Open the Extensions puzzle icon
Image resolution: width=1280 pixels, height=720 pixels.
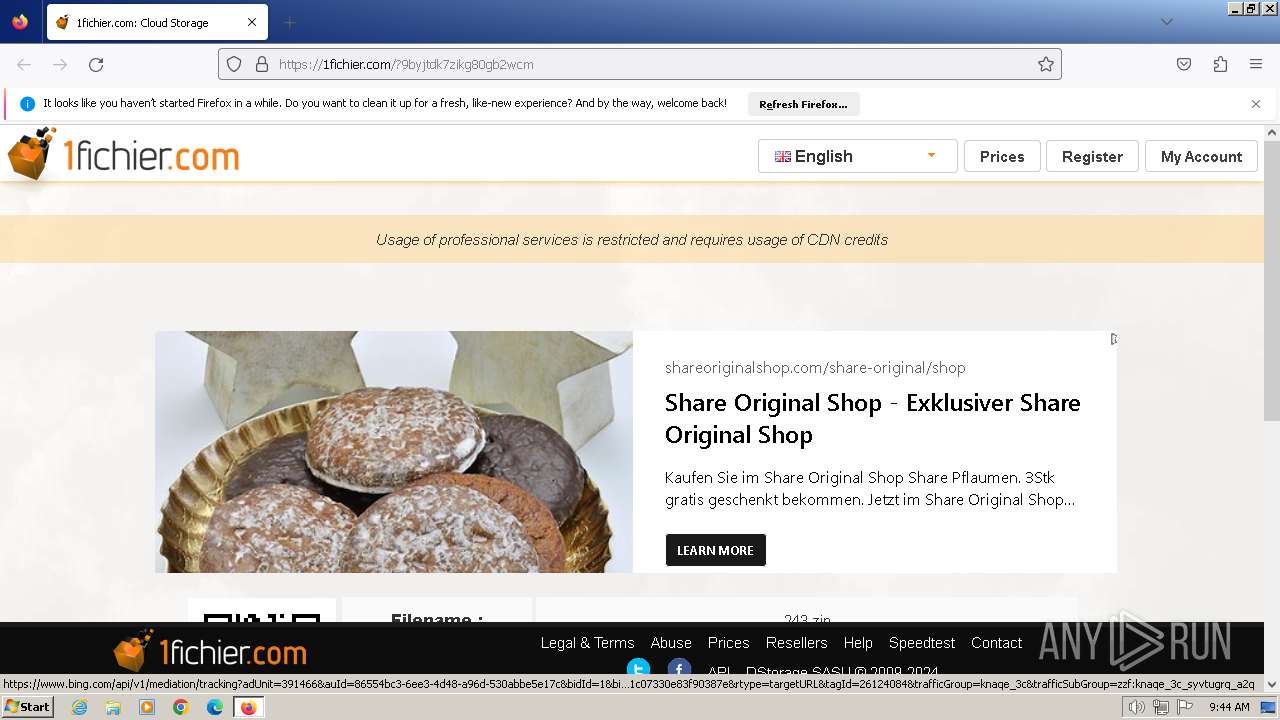[x=1220, y=64]
